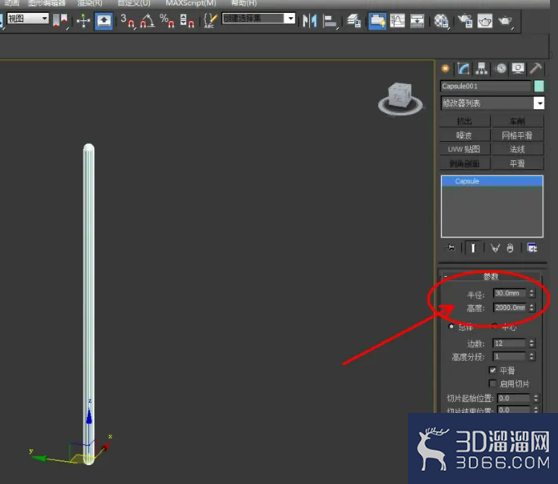Viewport: 558px width, 484px height.
Task: Apply the 挤出 modifier button
Action: tap(465, 121)
